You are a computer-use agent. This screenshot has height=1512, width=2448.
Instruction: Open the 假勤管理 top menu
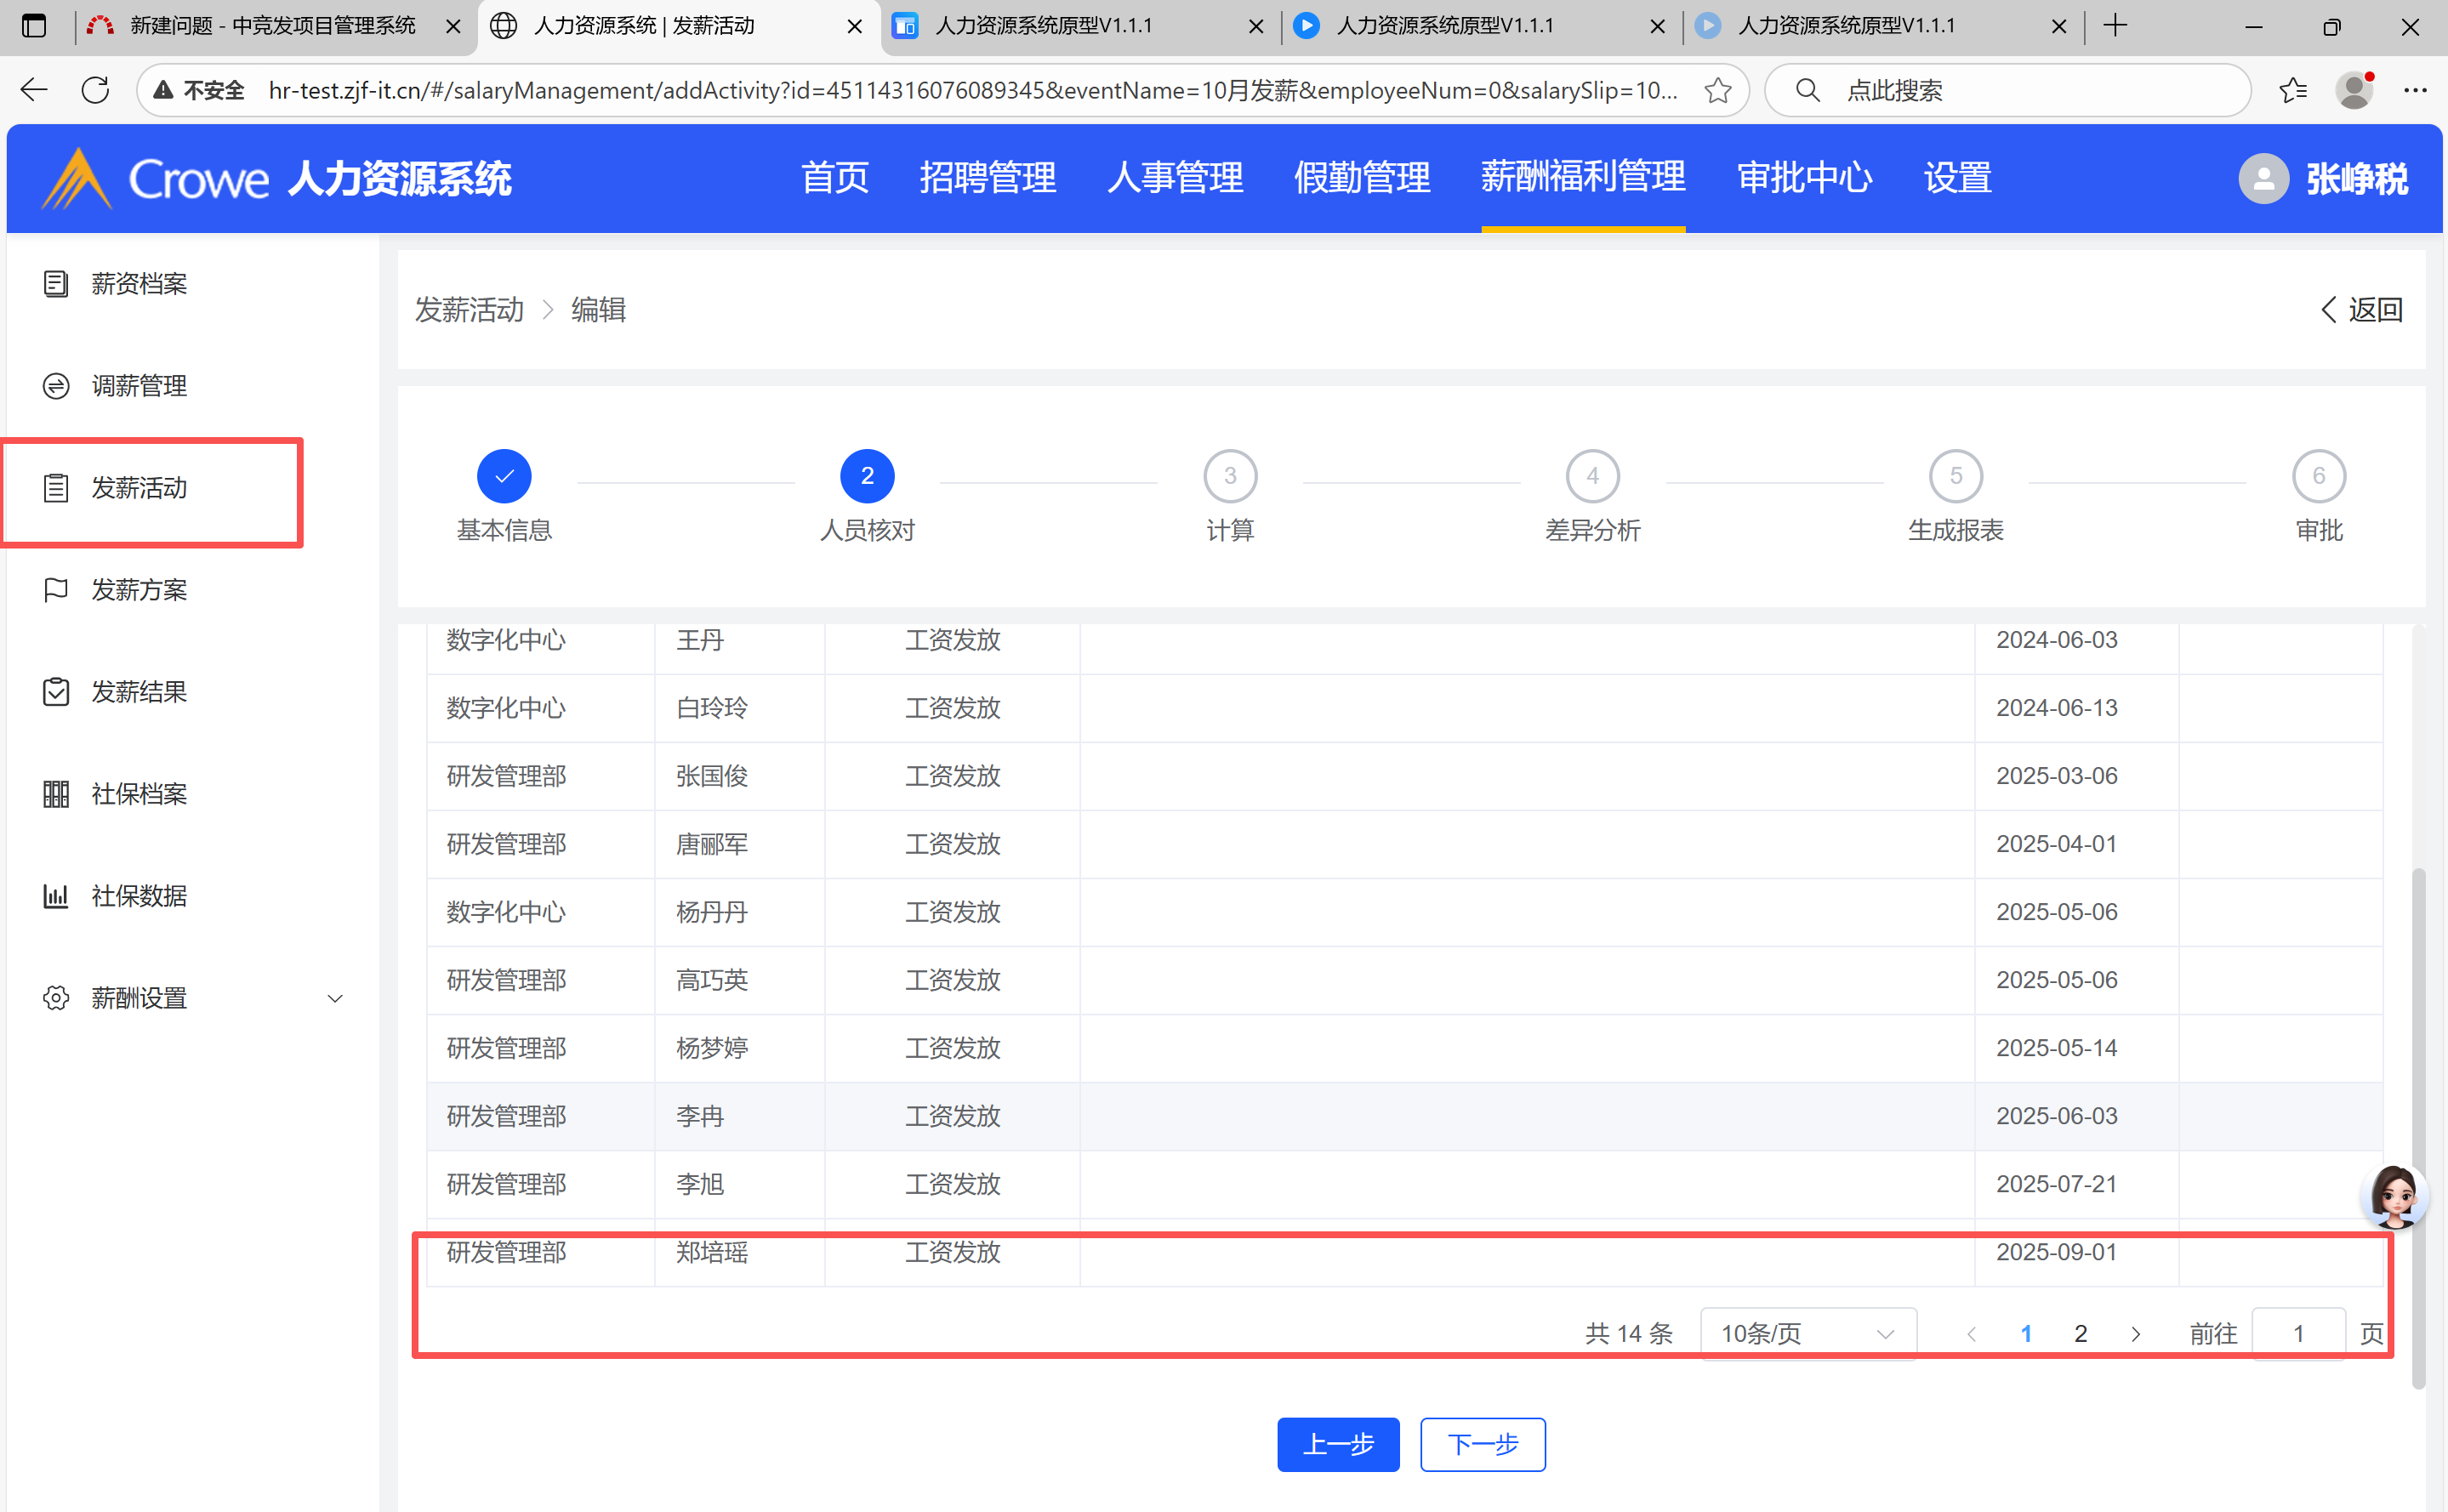point(1361,178)
